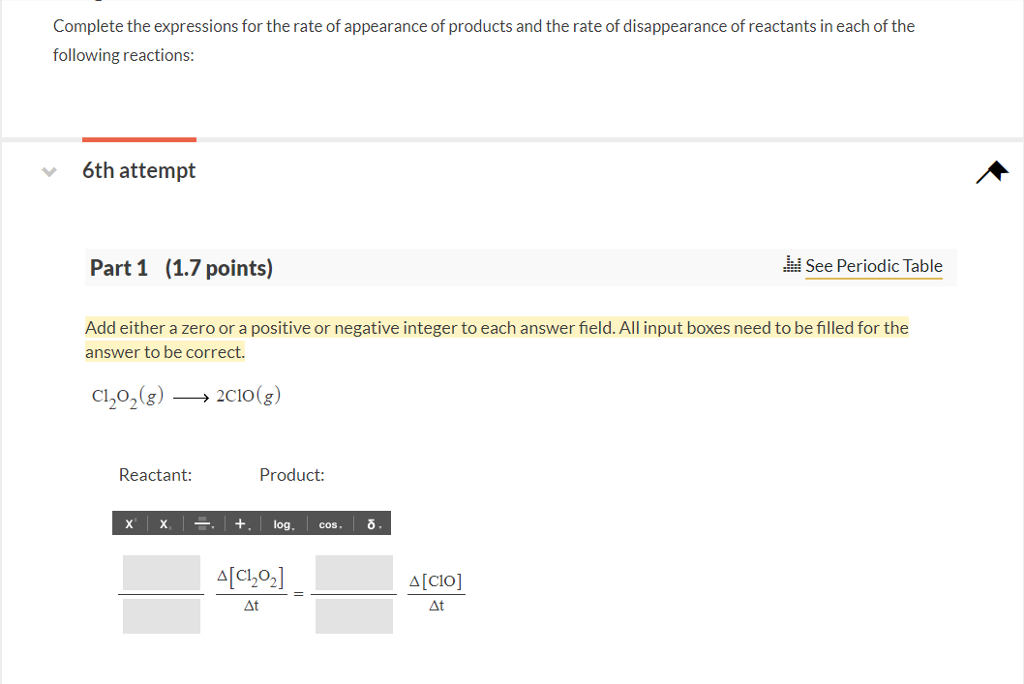Select the cos trigonometry tool

coord(326,523)
